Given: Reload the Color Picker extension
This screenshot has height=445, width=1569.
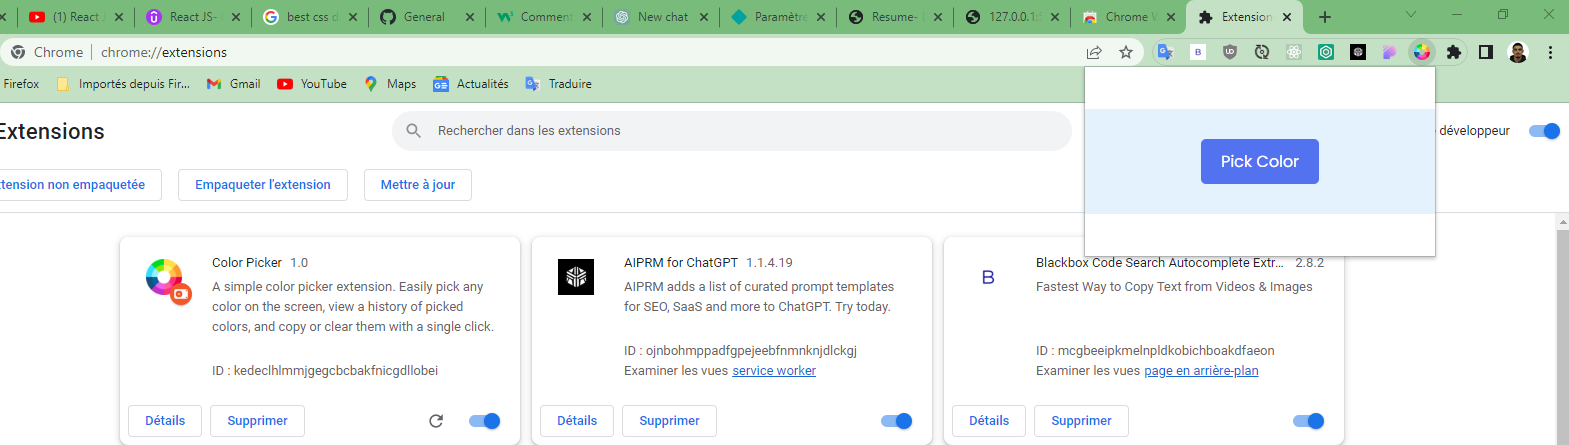Looking at the screenshot, I should pos(436,421).
